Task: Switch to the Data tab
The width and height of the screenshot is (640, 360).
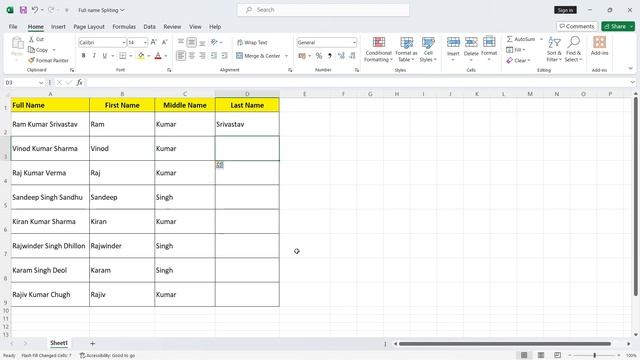Action: tap(149, 27)
